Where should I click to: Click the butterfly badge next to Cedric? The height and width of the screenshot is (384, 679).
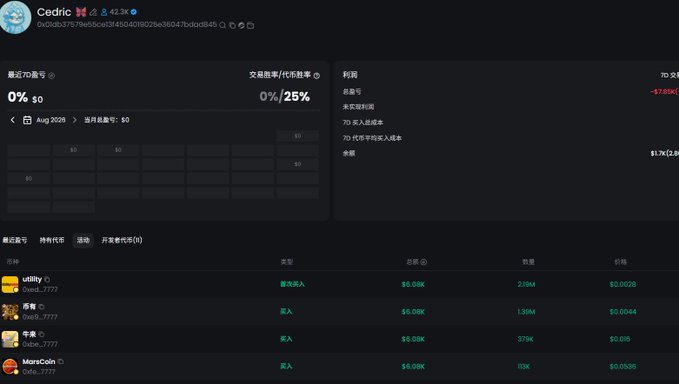coord(81,12)
